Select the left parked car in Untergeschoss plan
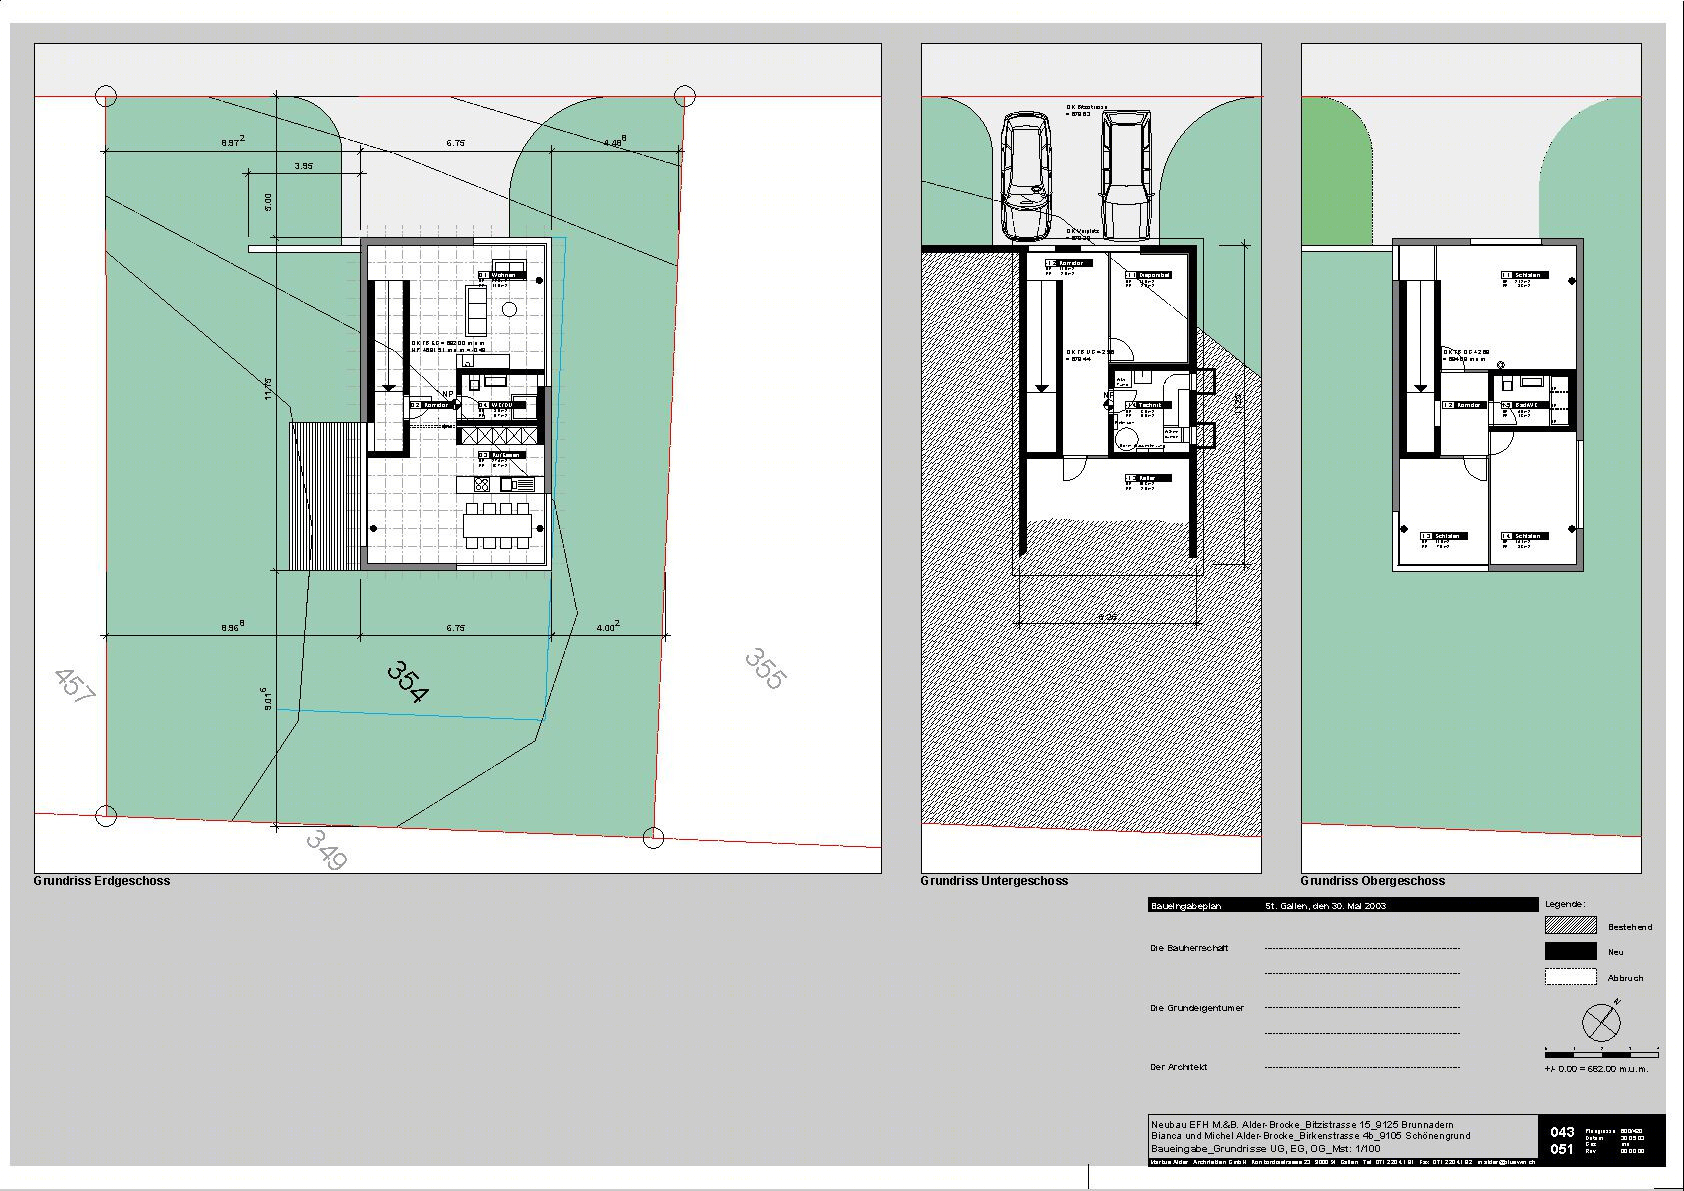This screenshot has height=1191, width=1684. [1026, 176]
